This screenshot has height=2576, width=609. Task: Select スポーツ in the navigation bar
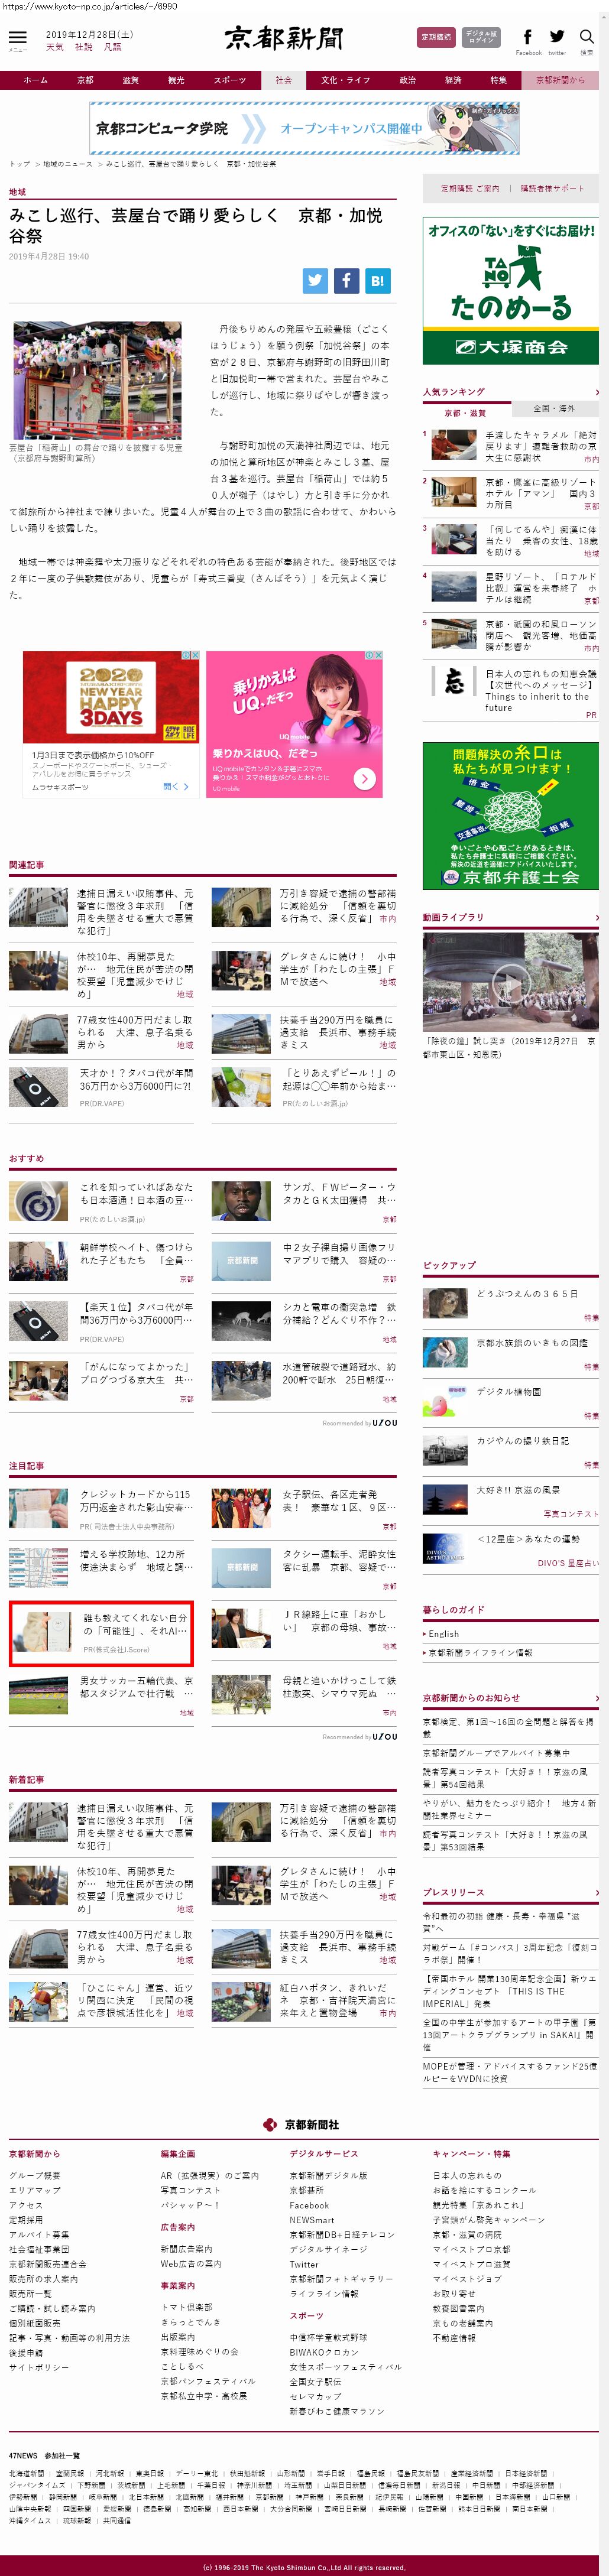tap(229, 80)
